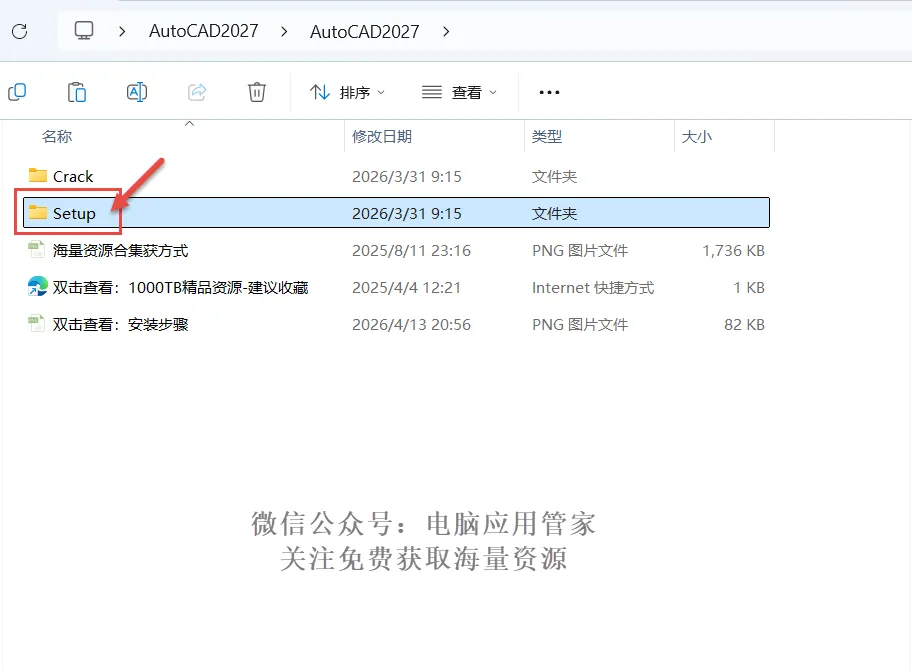Viewport: 912px width, 671px height.
Task: Click the delete trash icon
Action: coord(256,92)
